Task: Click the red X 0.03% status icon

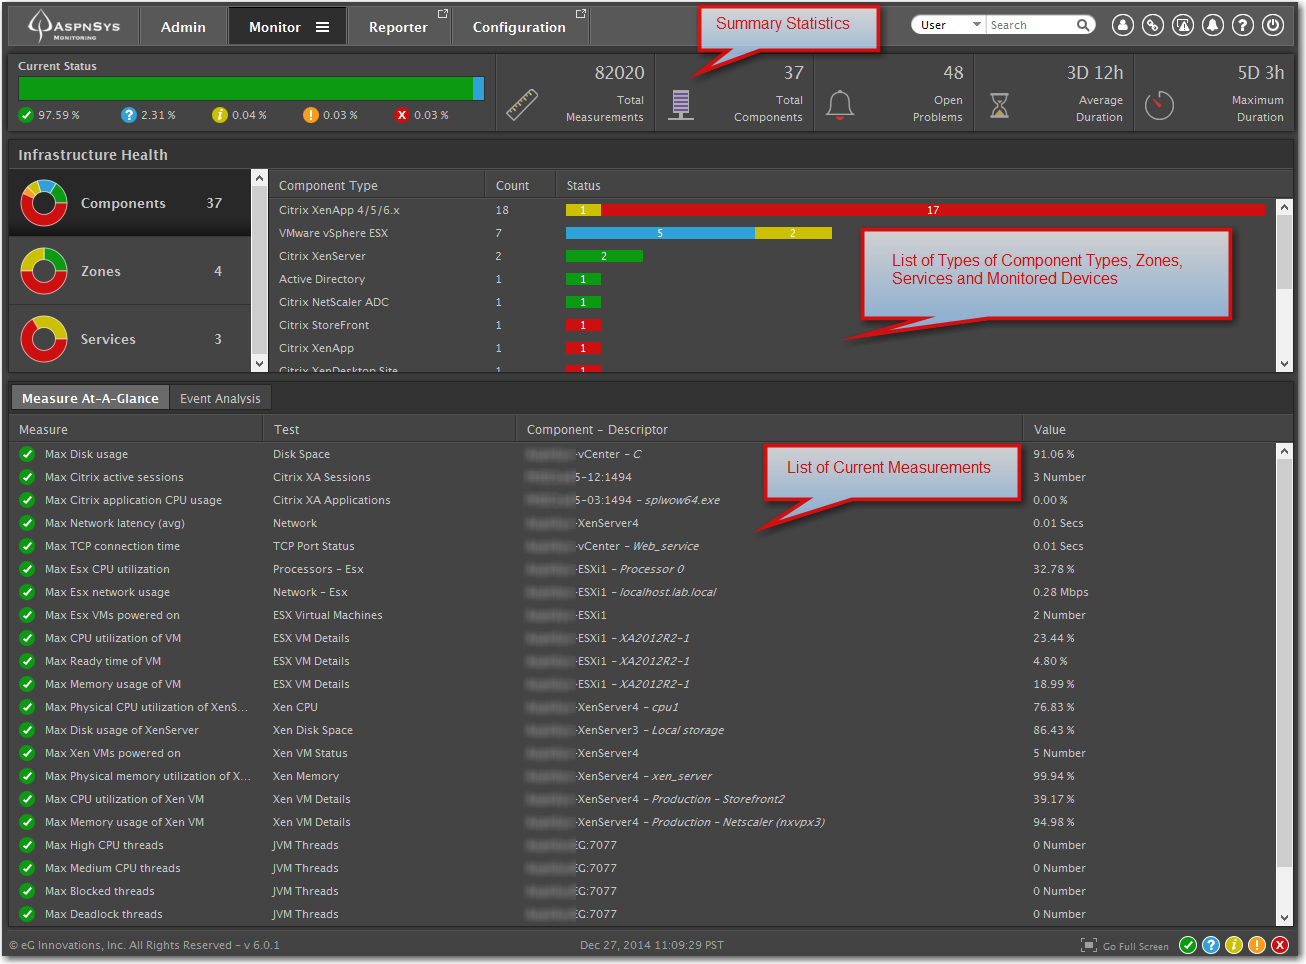Action: click(x=402, y=115)
